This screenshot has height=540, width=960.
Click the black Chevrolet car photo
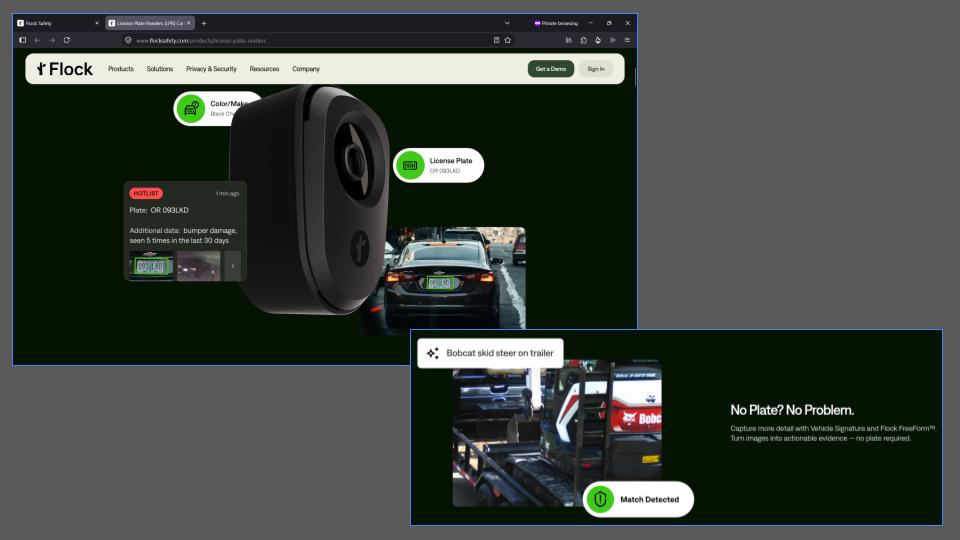(x=455, y=279)
